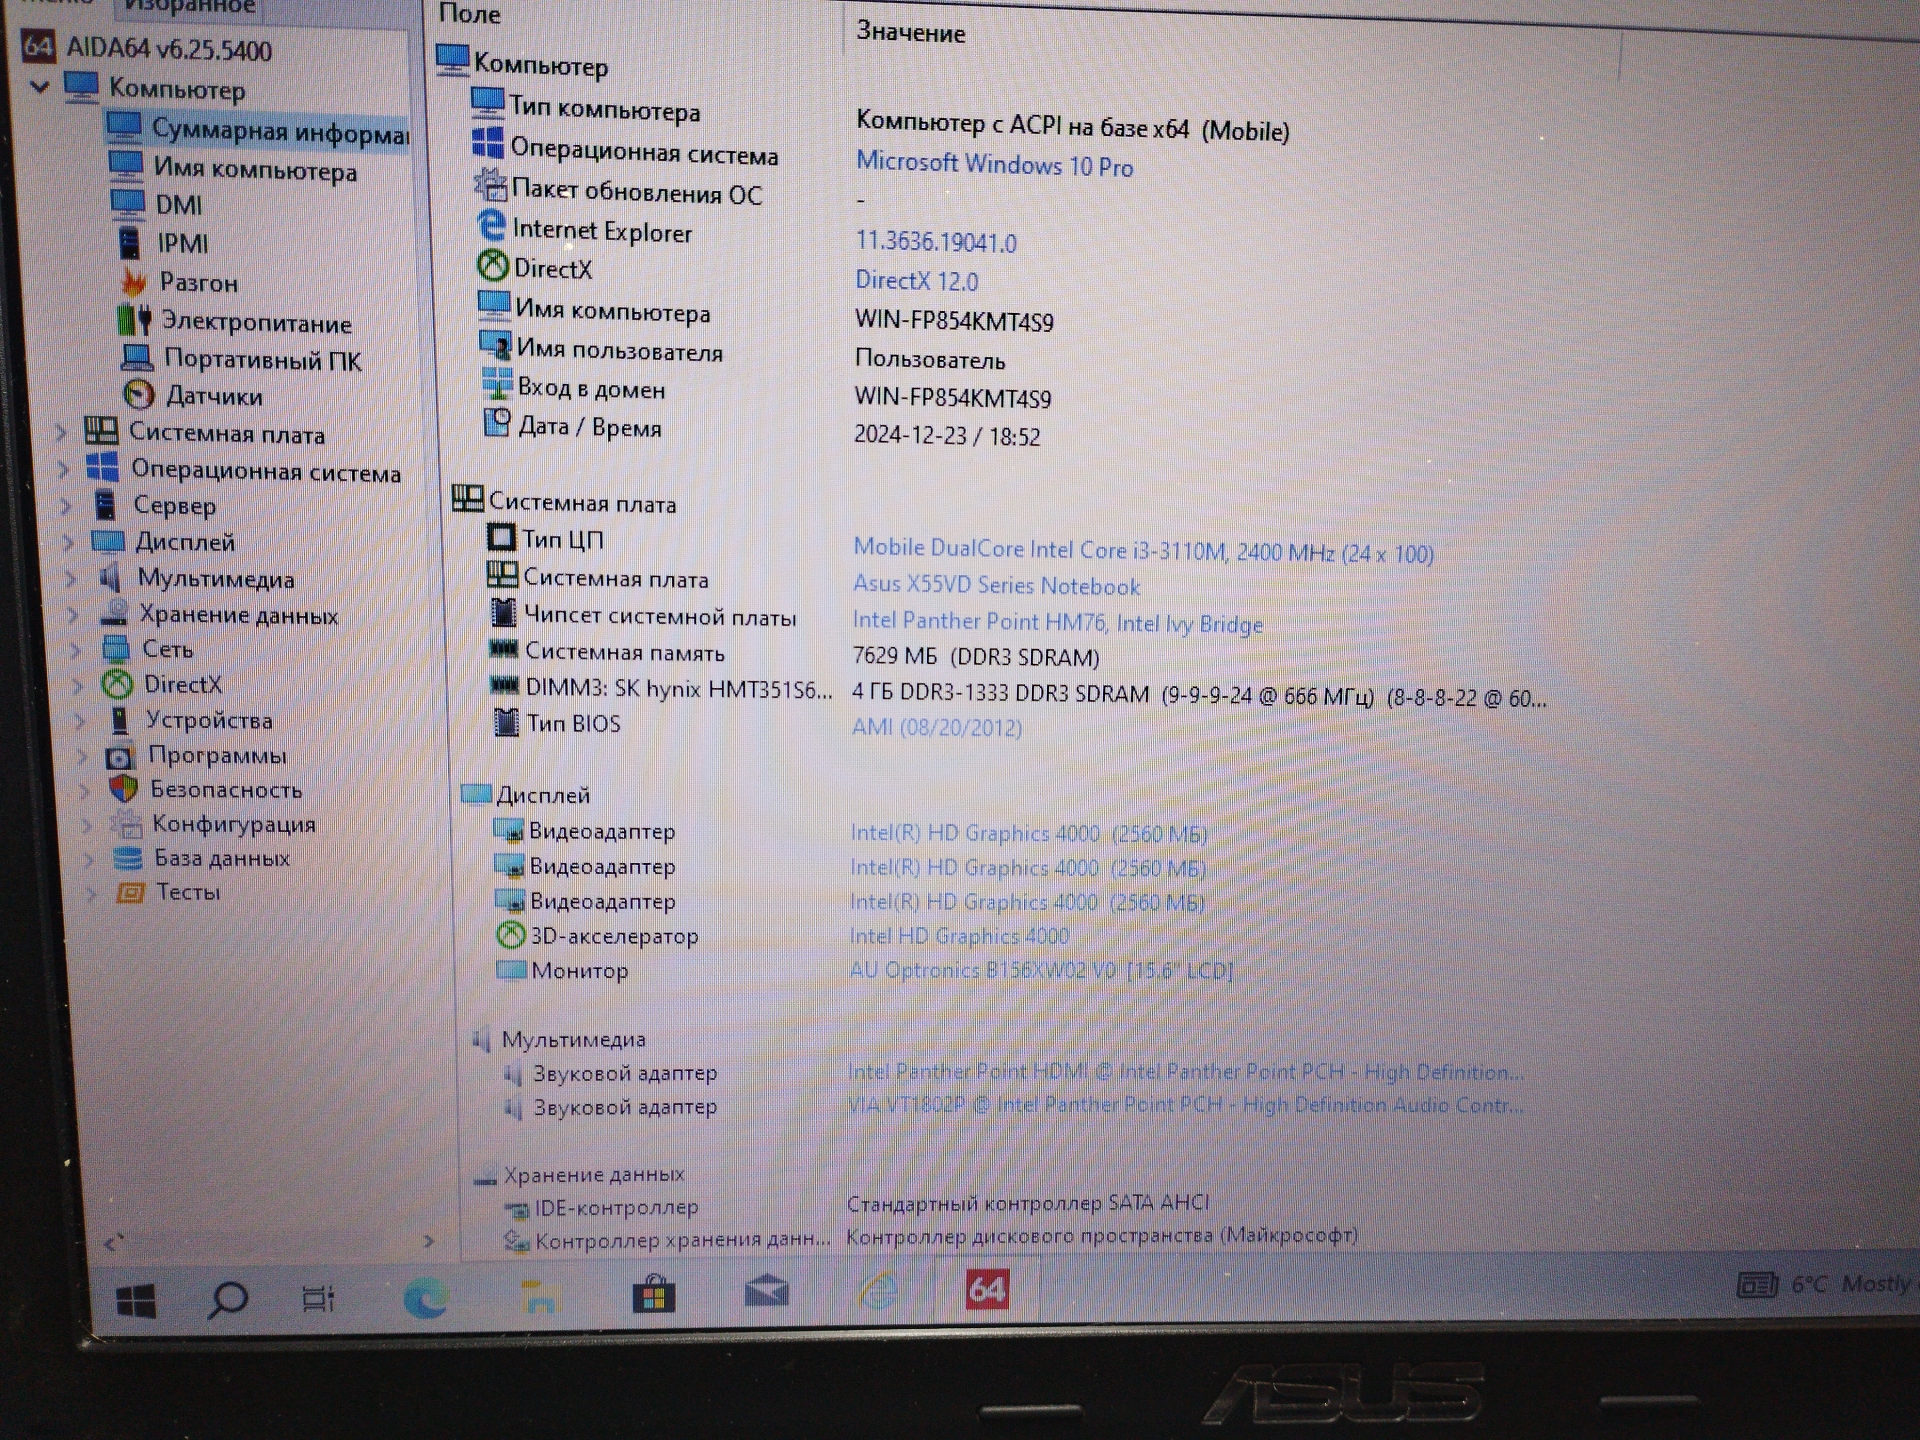The width and height of the screenshot is (1920, 1440).
Task: Open Task View on the taskbar
Action: (x=318, y=1299)
